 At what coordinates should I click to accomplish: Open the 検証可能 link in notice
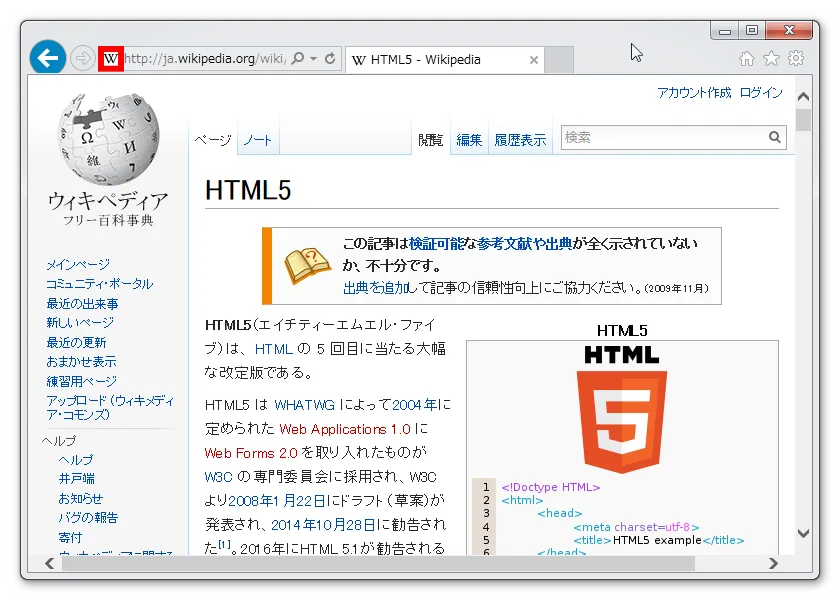[x=436, y=244]
